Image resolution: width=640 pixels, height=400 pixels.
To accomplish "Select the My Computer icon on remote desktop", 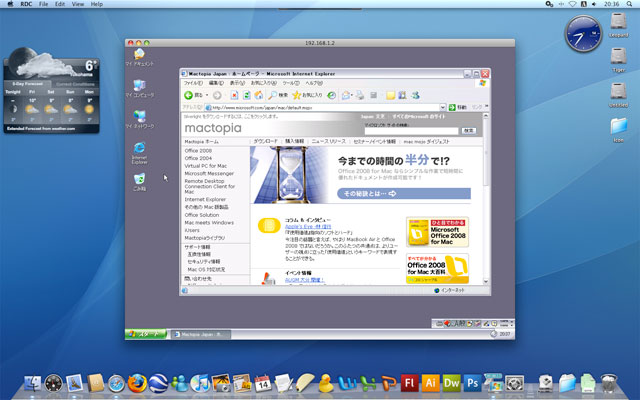I will pyautogui.click(x=140, y=89).
